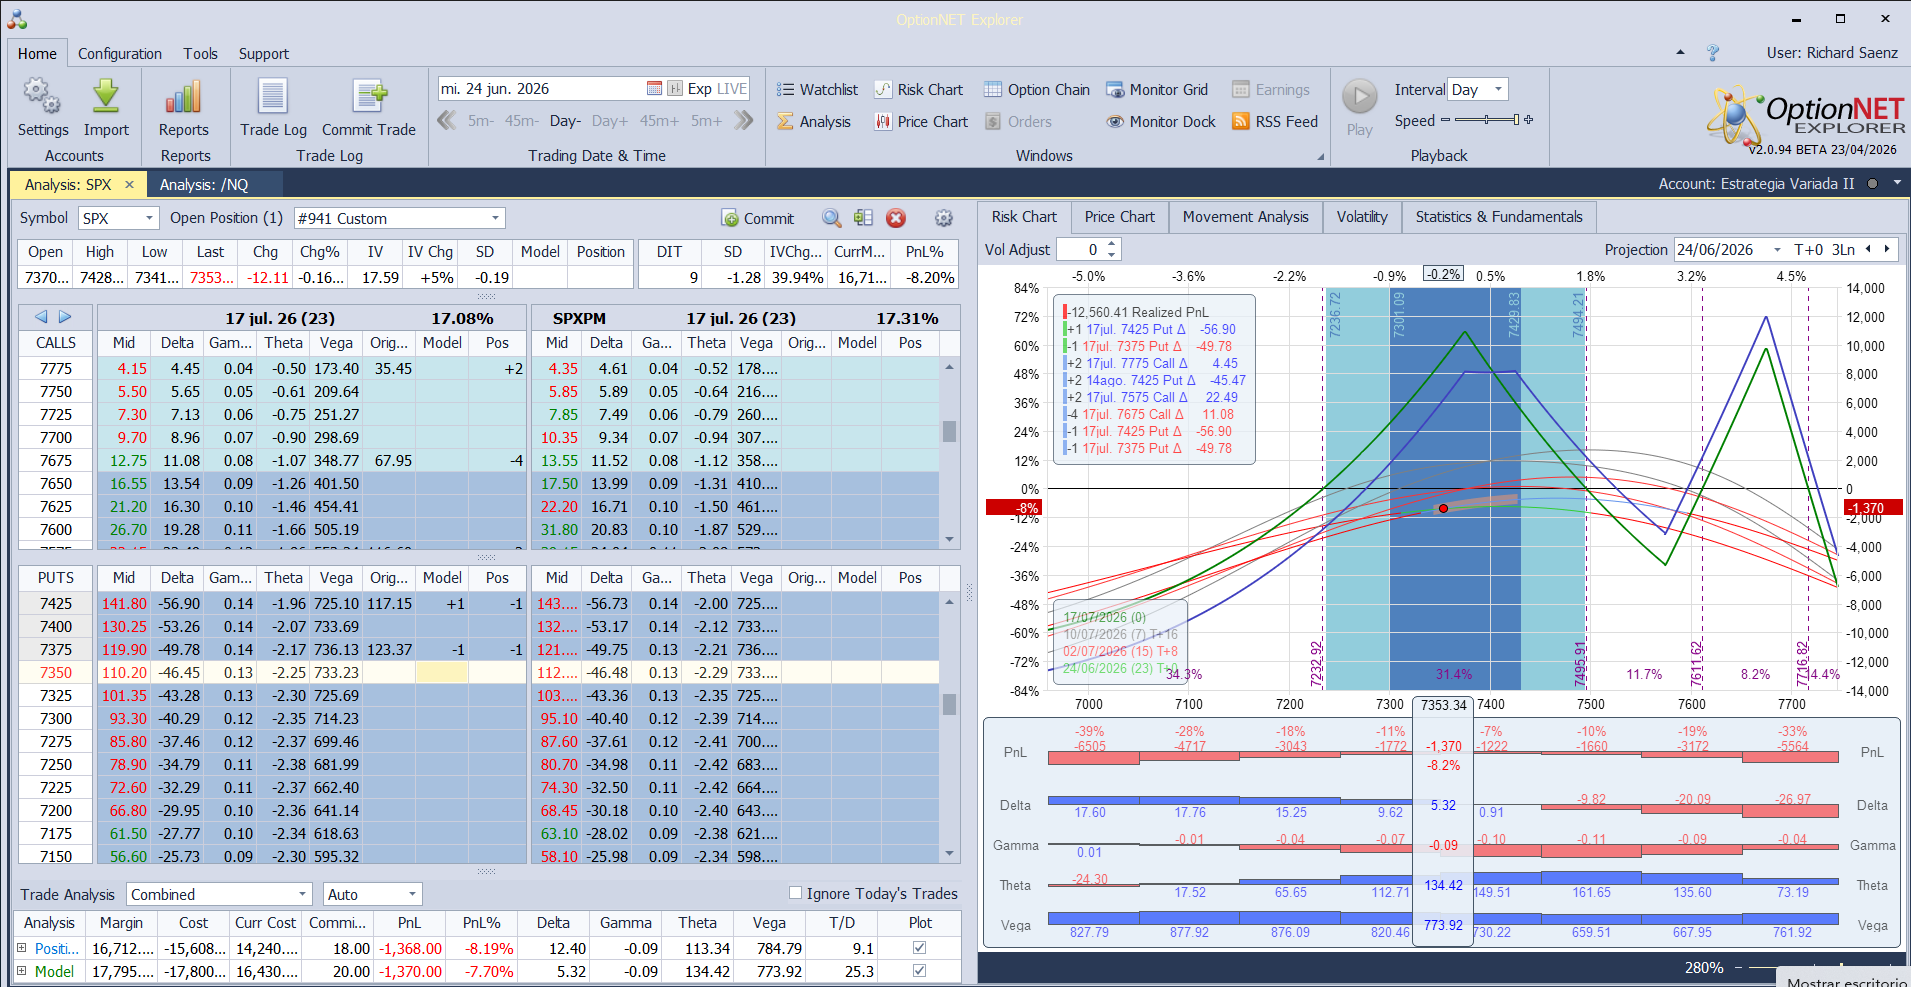Viewport: 1911px width, 987px height.
Task: Click the Import icon
Action: pos(106,107)
